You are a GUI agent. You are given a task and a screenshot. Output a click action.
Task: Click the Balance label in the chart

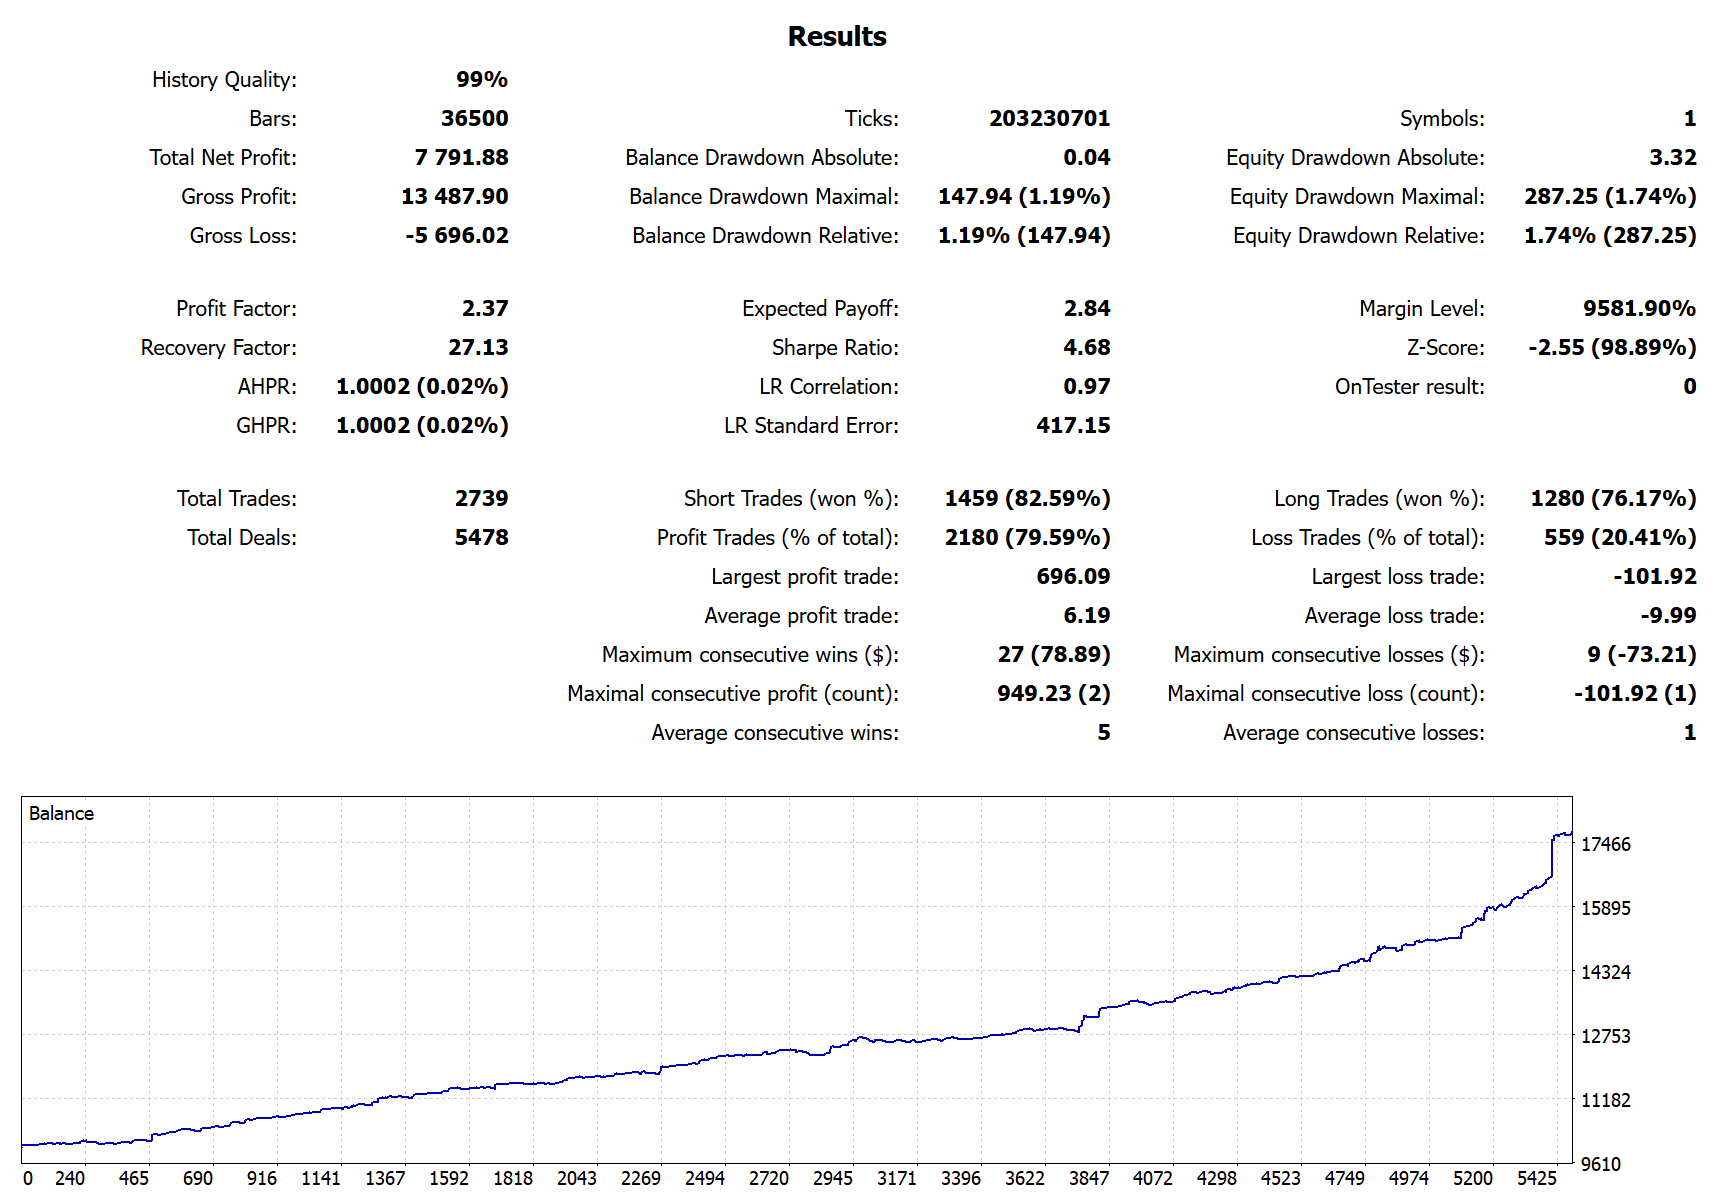tap(61, 813)
